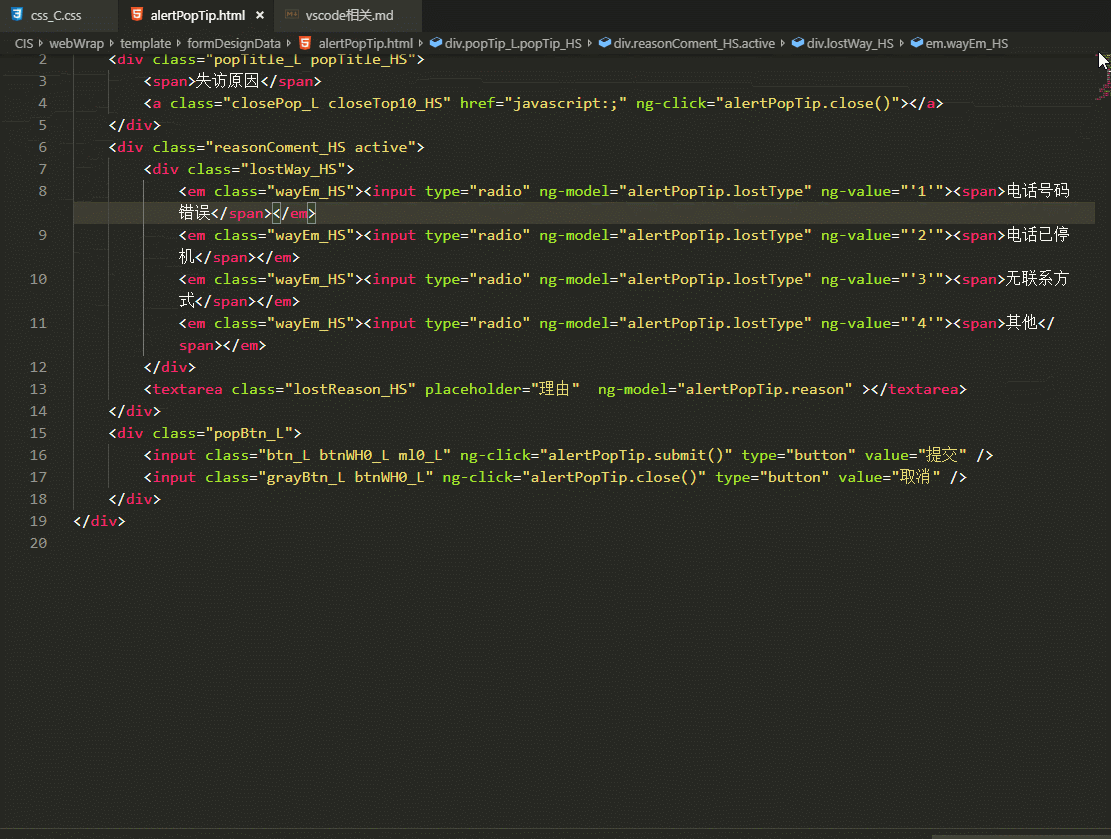Image resolution: width=1111 pixels, height=839 pixels.
Task: Click line number 16 in the gutter
Action: pyautogui.click(x=38, y=454)
